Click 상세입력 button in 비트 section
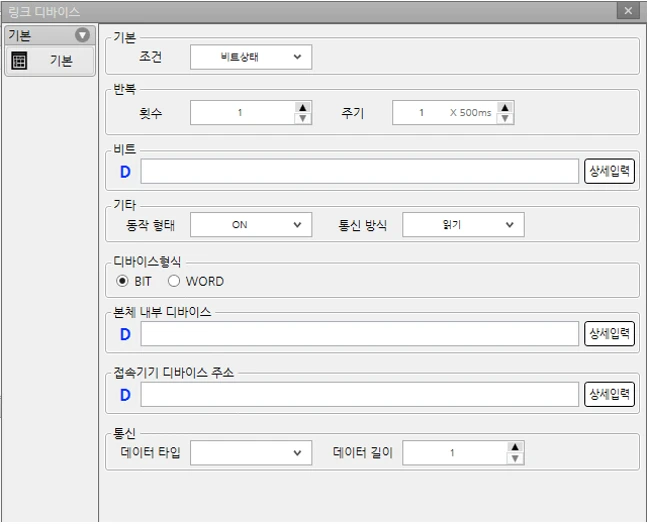The image size is (648, 526). pos(609,171)
